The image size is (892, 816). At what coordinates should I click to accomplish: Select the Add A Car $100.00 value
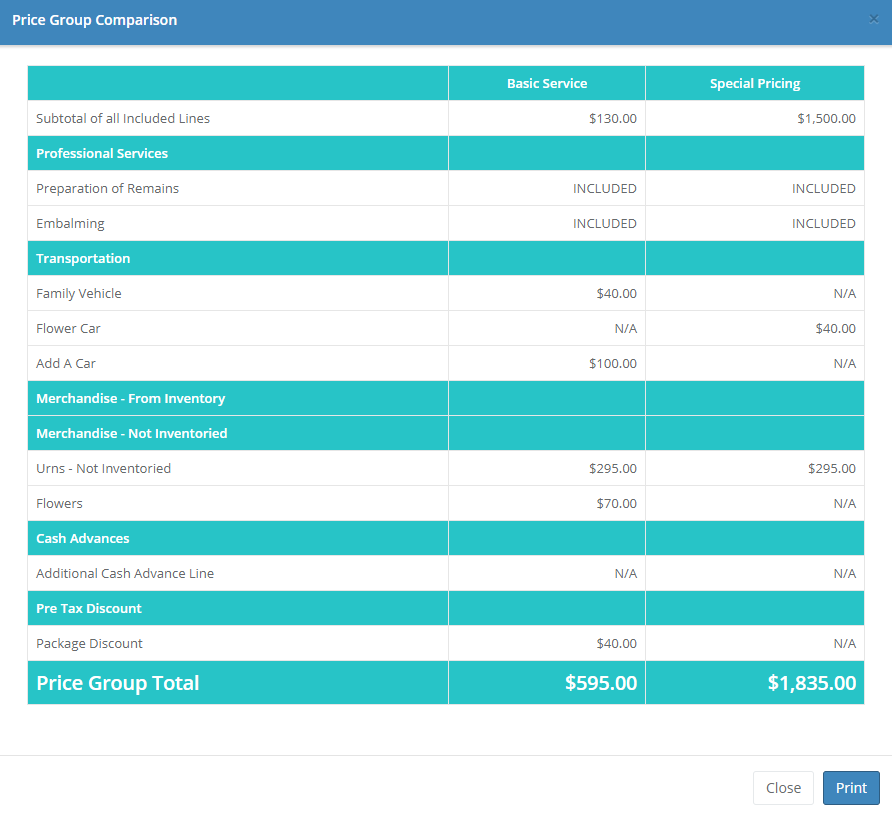[x=612, y=364]
